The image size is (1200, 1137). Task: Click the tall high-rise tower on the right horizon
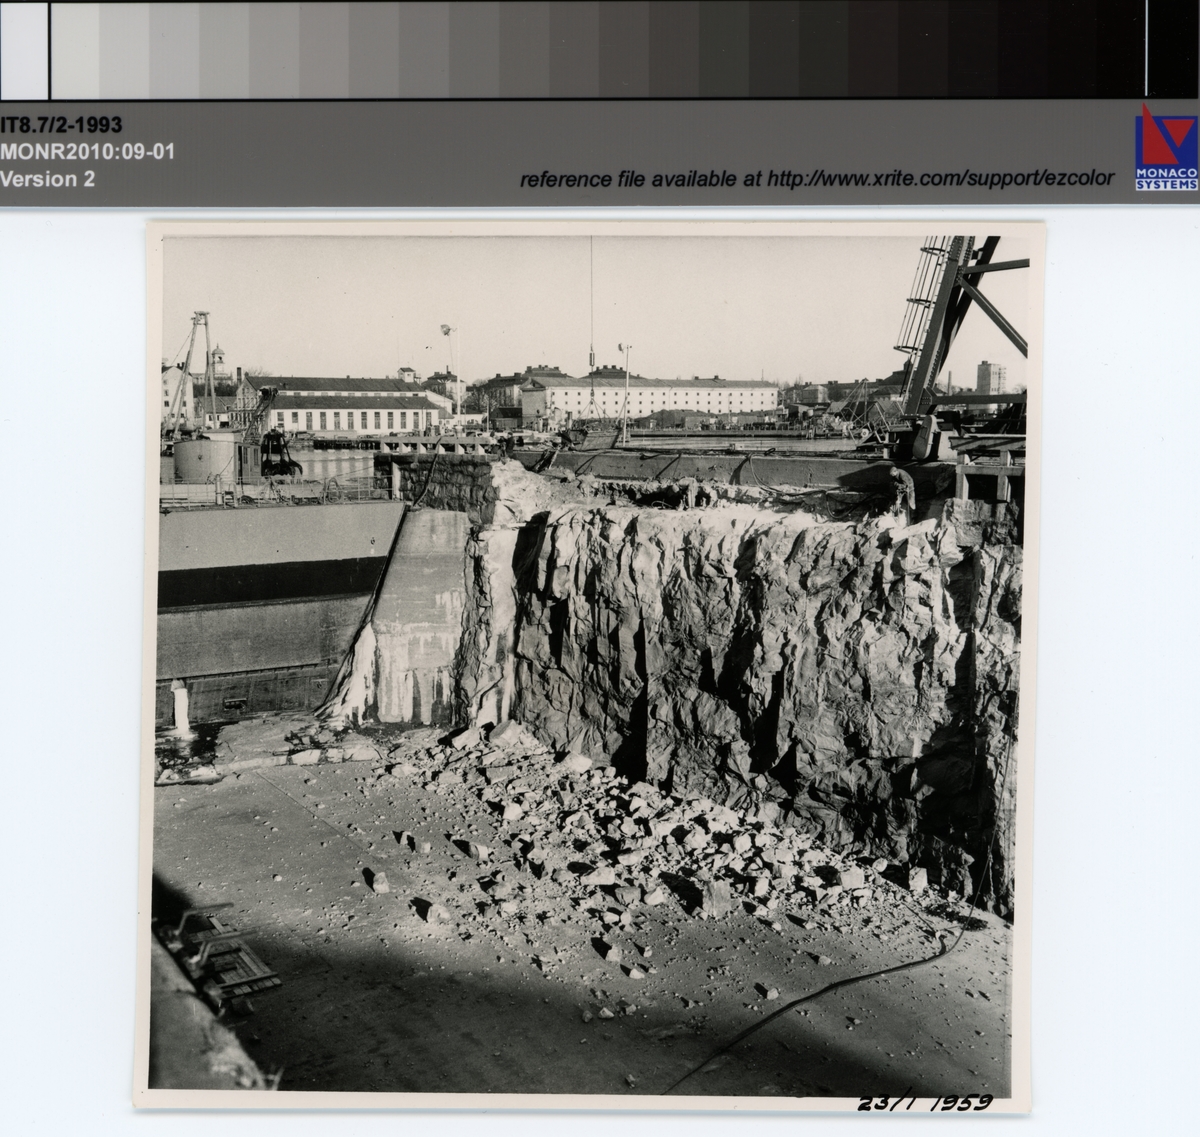pyautogui.click(x=990, y=376)
